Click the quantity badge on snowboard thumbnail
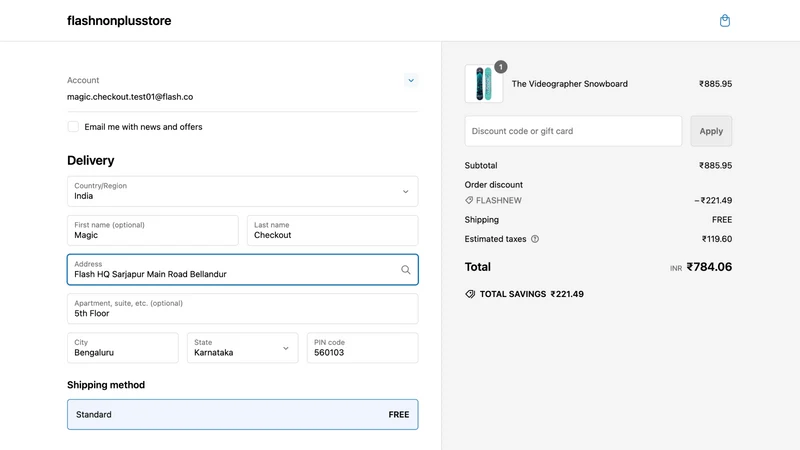The width and height of the screenshot is (800, 450). click(501, 67)
